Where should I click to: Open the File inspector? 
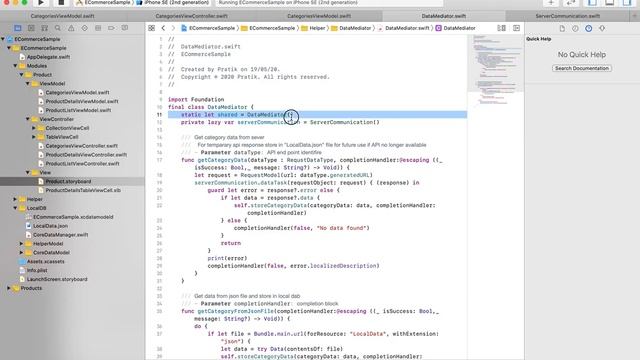(562, 29)
